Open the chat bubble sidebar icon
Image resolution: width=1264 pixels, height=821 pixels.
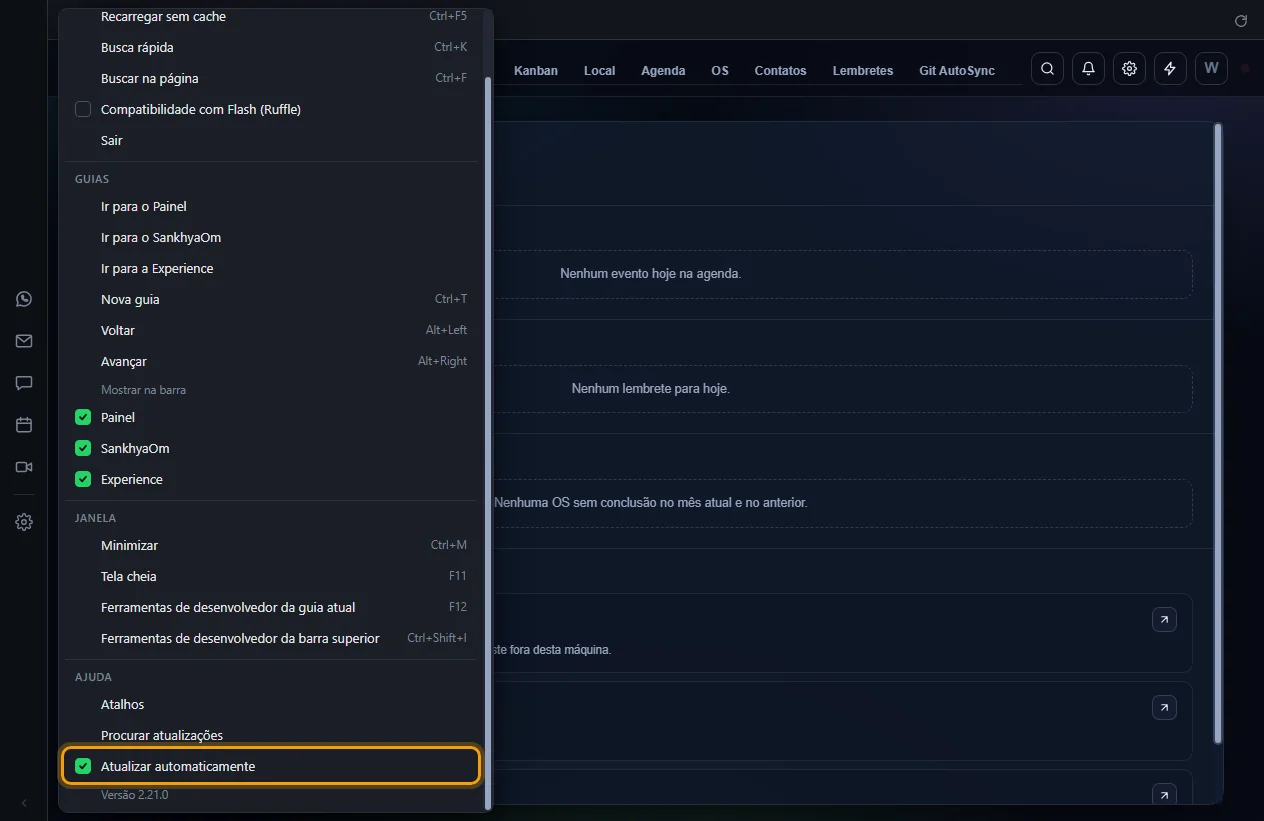[24, 383]
